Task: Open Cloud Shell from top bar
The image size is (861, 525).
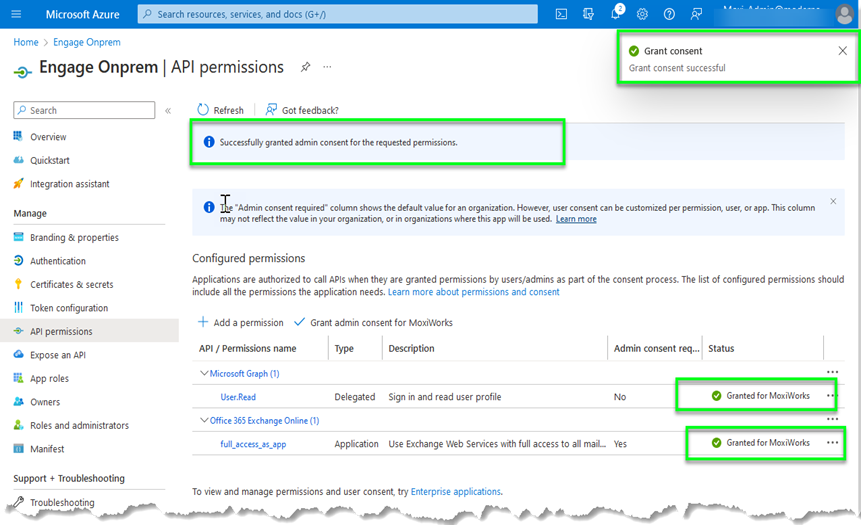Action: pyautogui.click(x=562, y=14)
